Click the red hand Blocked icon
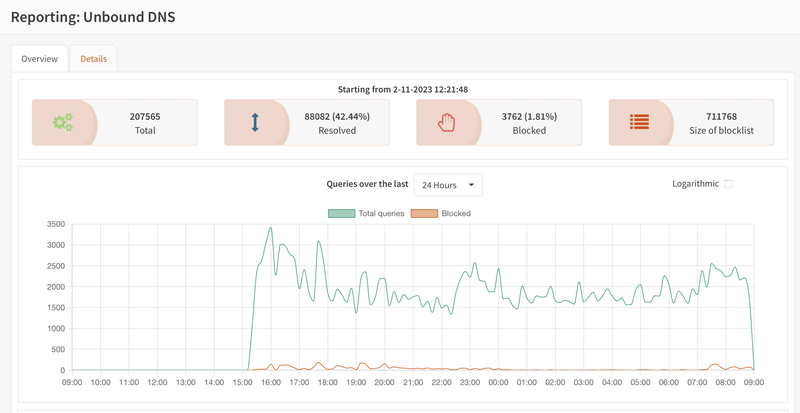 click(447, 123)
